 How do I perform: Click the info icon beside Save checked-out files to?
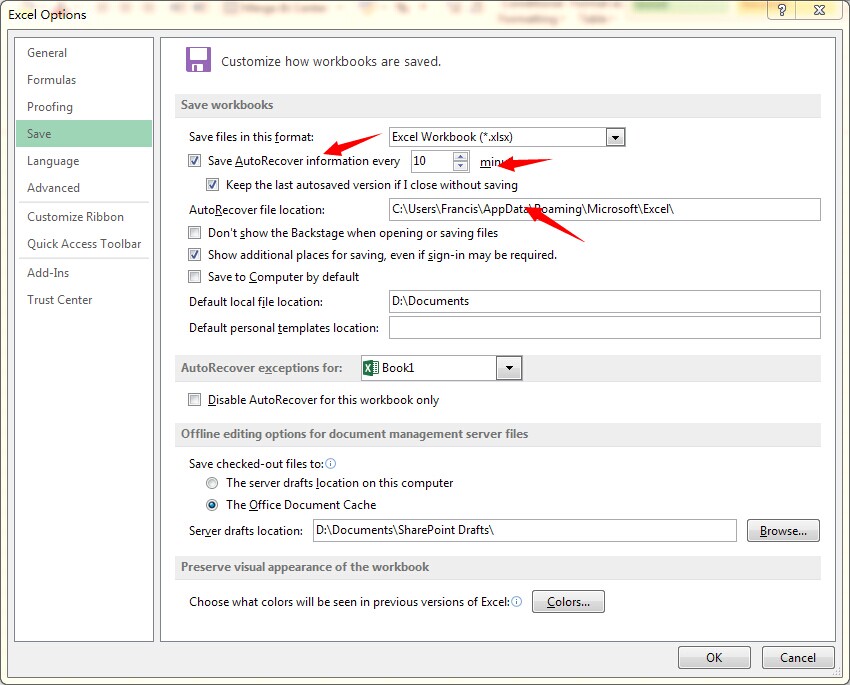point(331,463)
